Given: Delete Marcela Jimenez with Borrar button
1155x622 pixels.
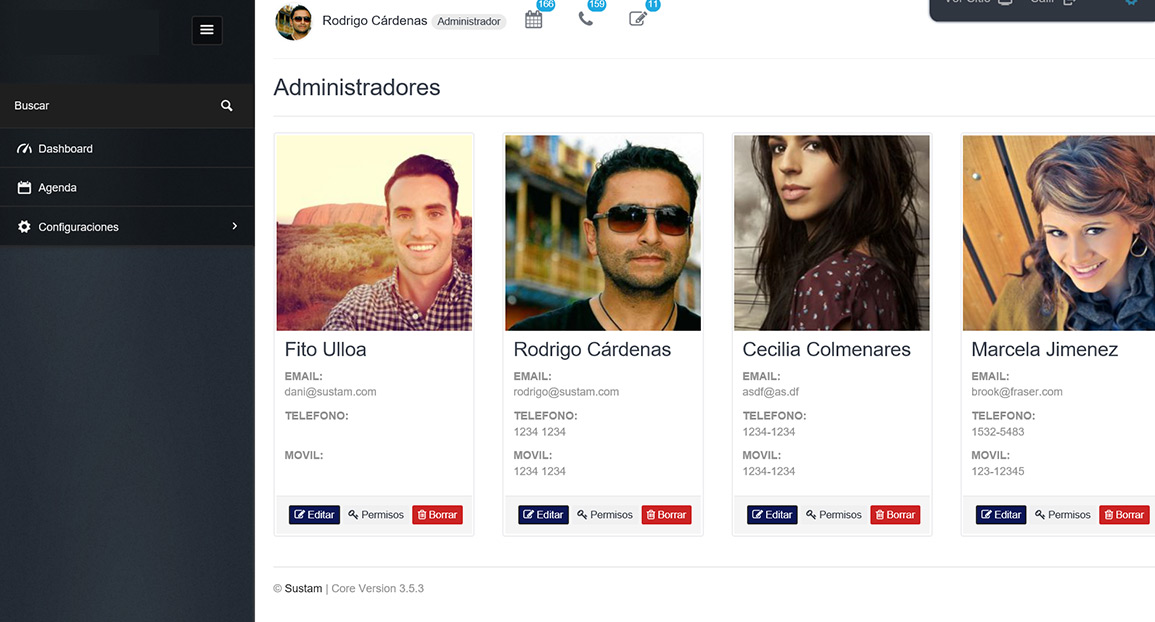Looking at the screenshot, I should [1125, 514].
